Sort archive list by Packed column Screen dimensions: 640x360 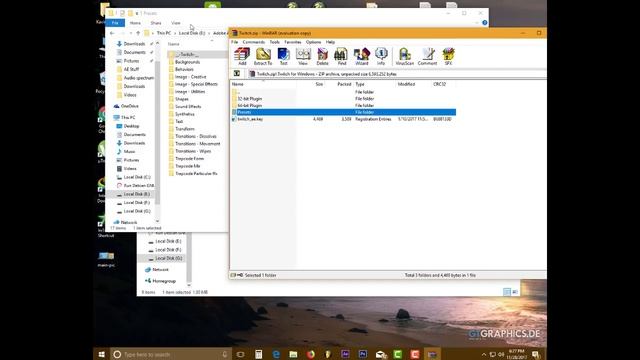coord(344,84)
